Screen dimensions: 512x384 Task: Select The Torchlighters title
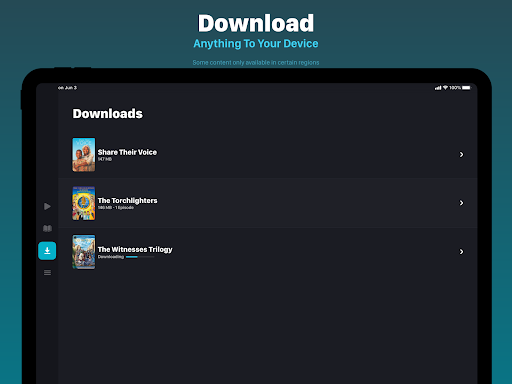127,200
